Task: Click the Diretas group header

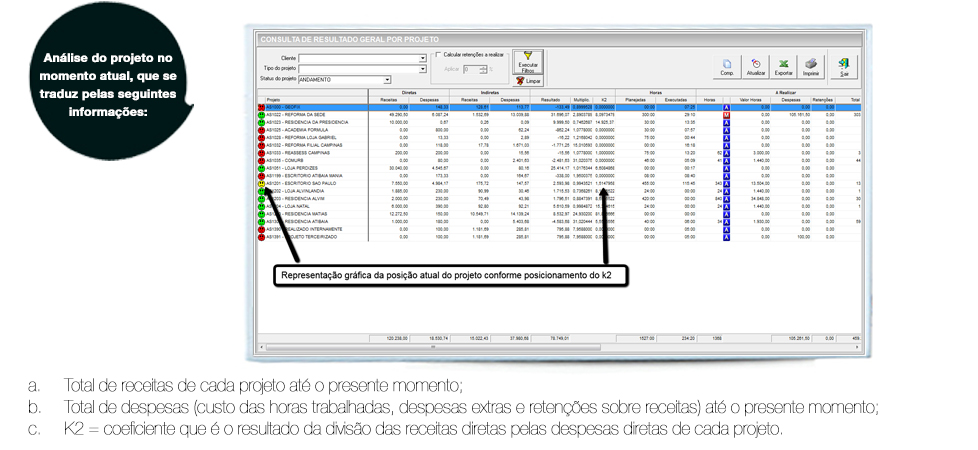Action: tap(409, 92)
